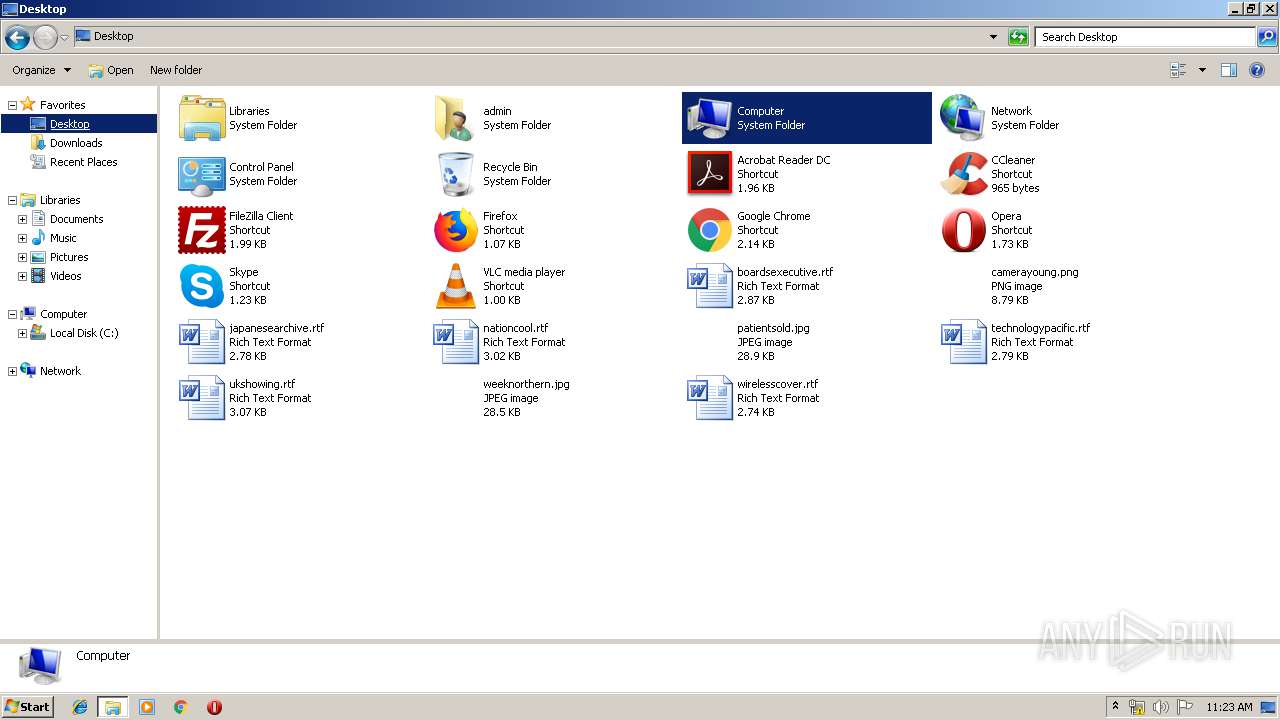The height and width of the screenshot is (720, 1280).
Task: Click the Back navigation arrow
Action: (x=17, y=38)
